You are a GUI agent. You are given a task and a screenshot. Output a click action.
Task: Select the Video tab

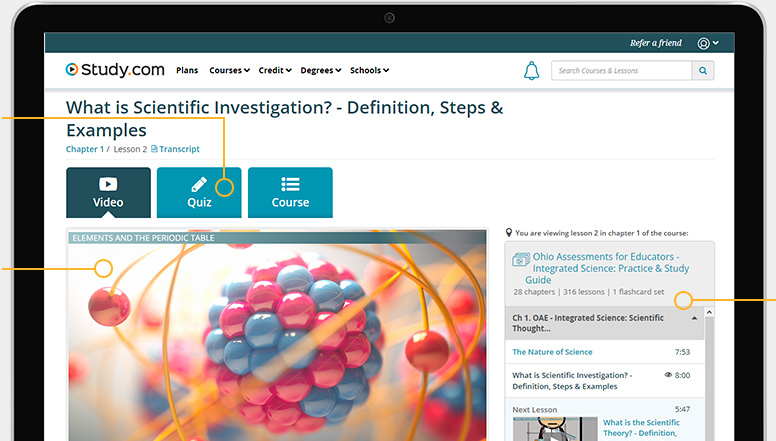[108, 192]
